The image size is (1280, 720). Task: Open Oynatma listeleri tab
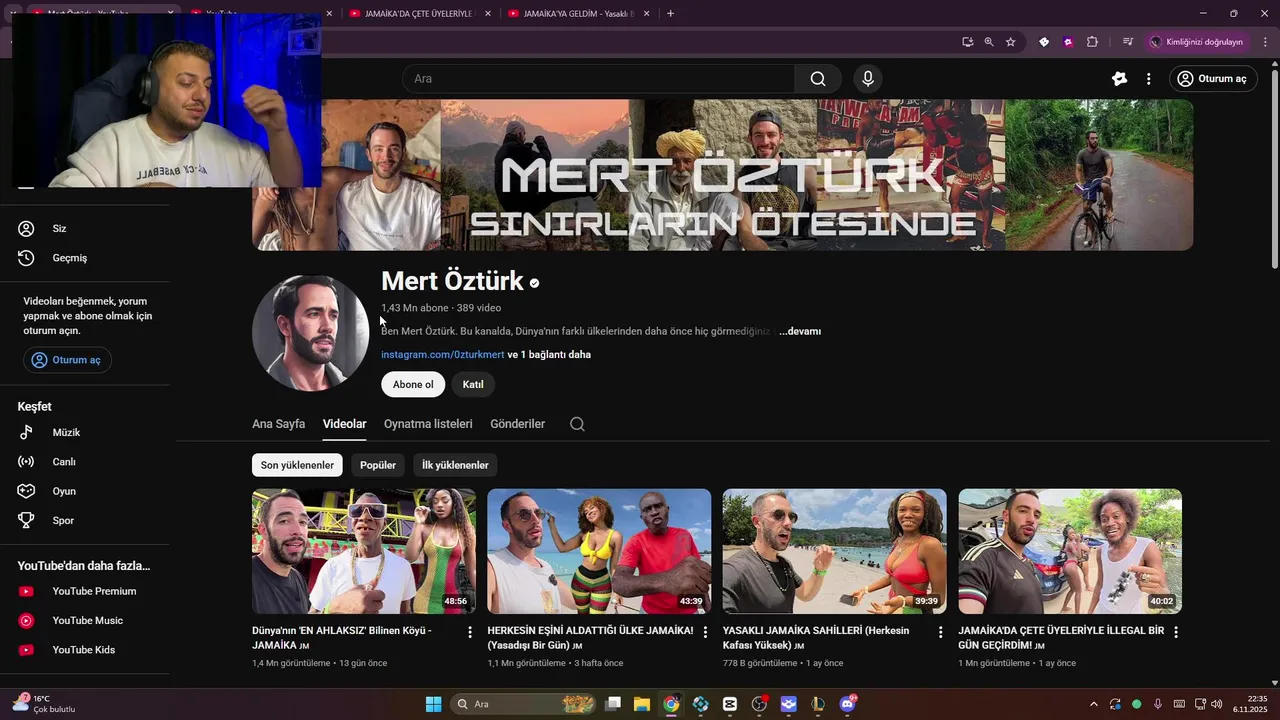coord(428,424)
